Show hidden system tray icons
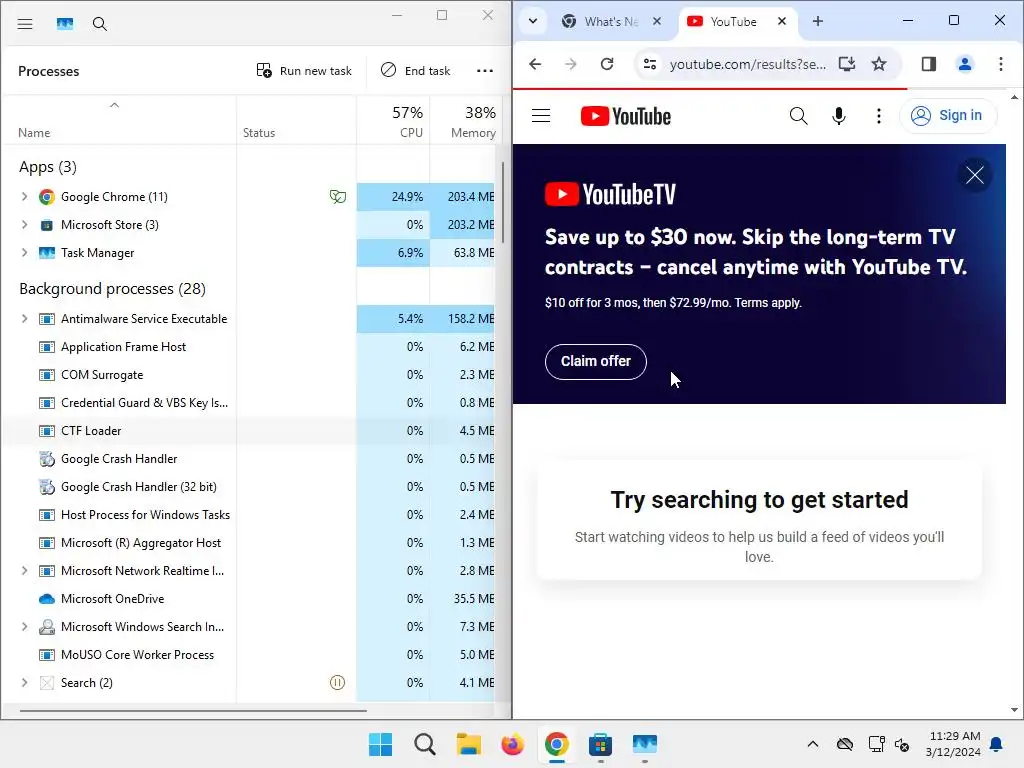The width and height of the screenshot is (1024, 768). coord(812,744)
